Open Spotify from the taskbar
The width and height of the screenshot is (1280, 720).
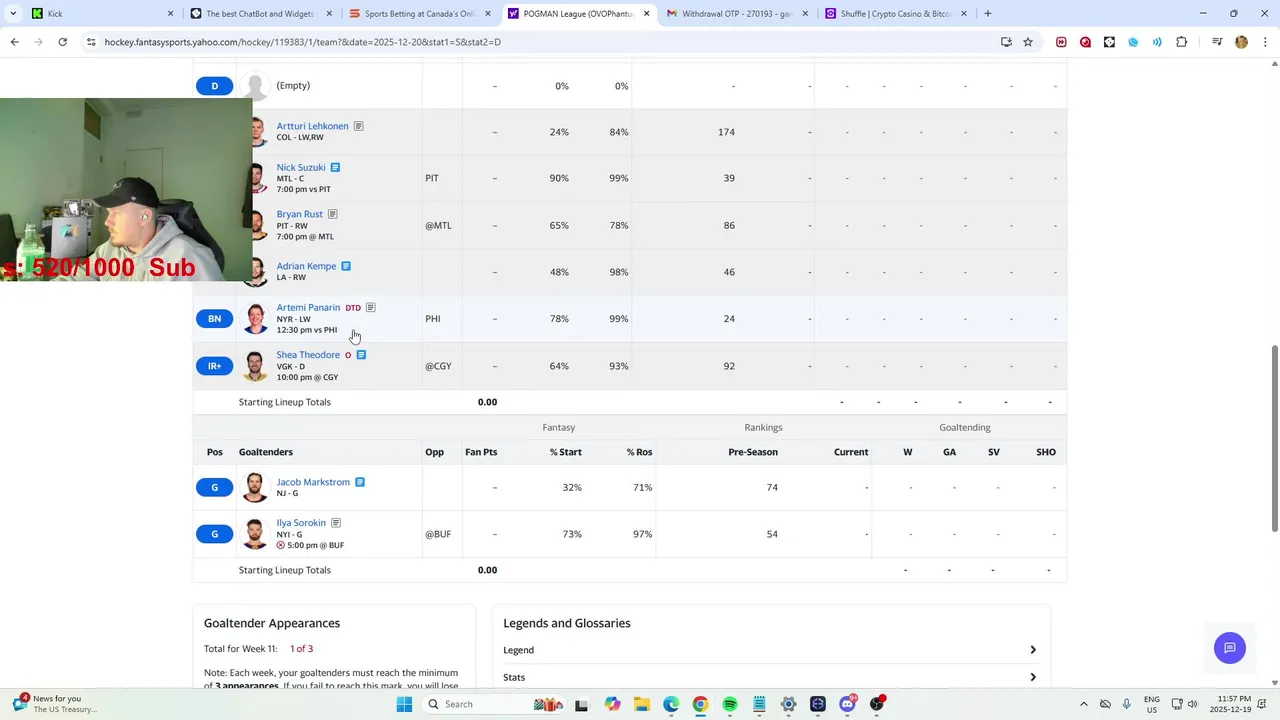[x=730, y=704]
